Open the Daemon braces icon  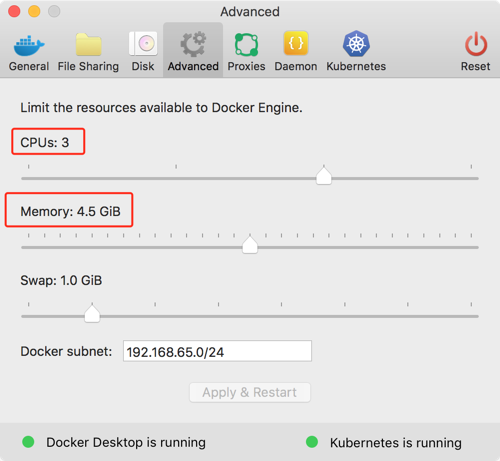pos(296,43)
